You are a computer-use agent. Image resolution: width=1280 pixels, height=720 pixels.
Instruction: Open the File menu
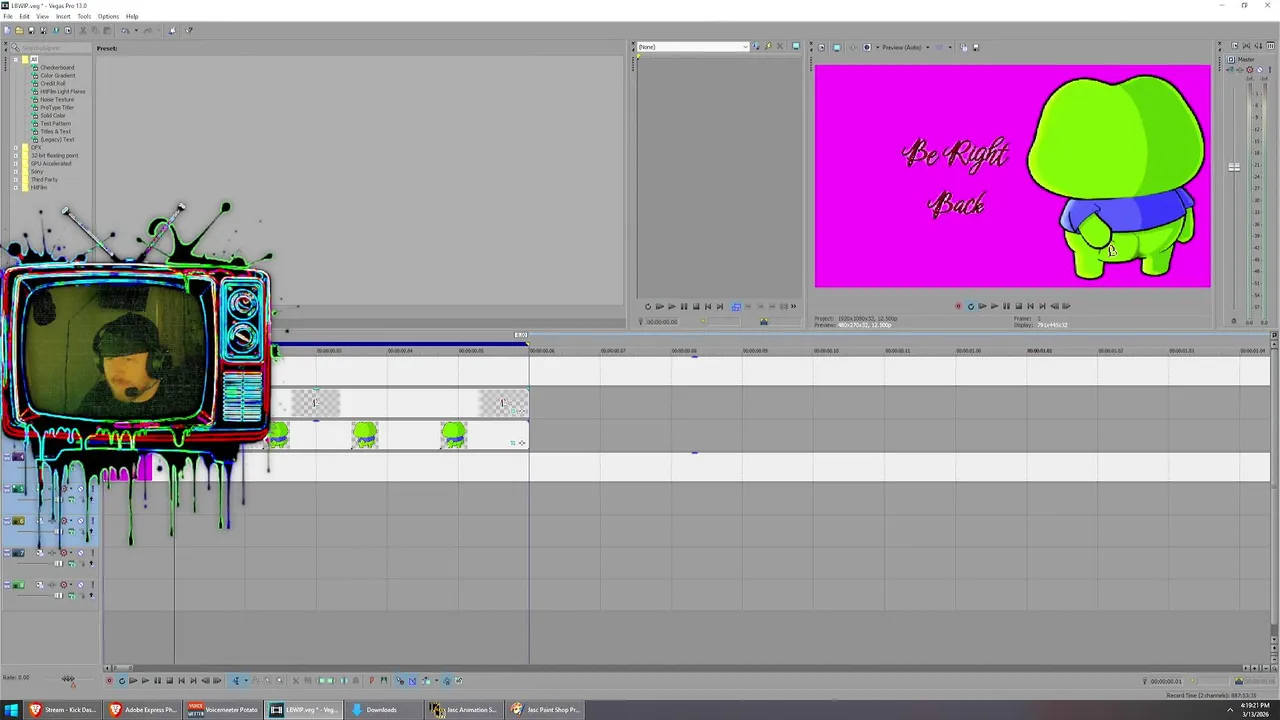point(7,16)
